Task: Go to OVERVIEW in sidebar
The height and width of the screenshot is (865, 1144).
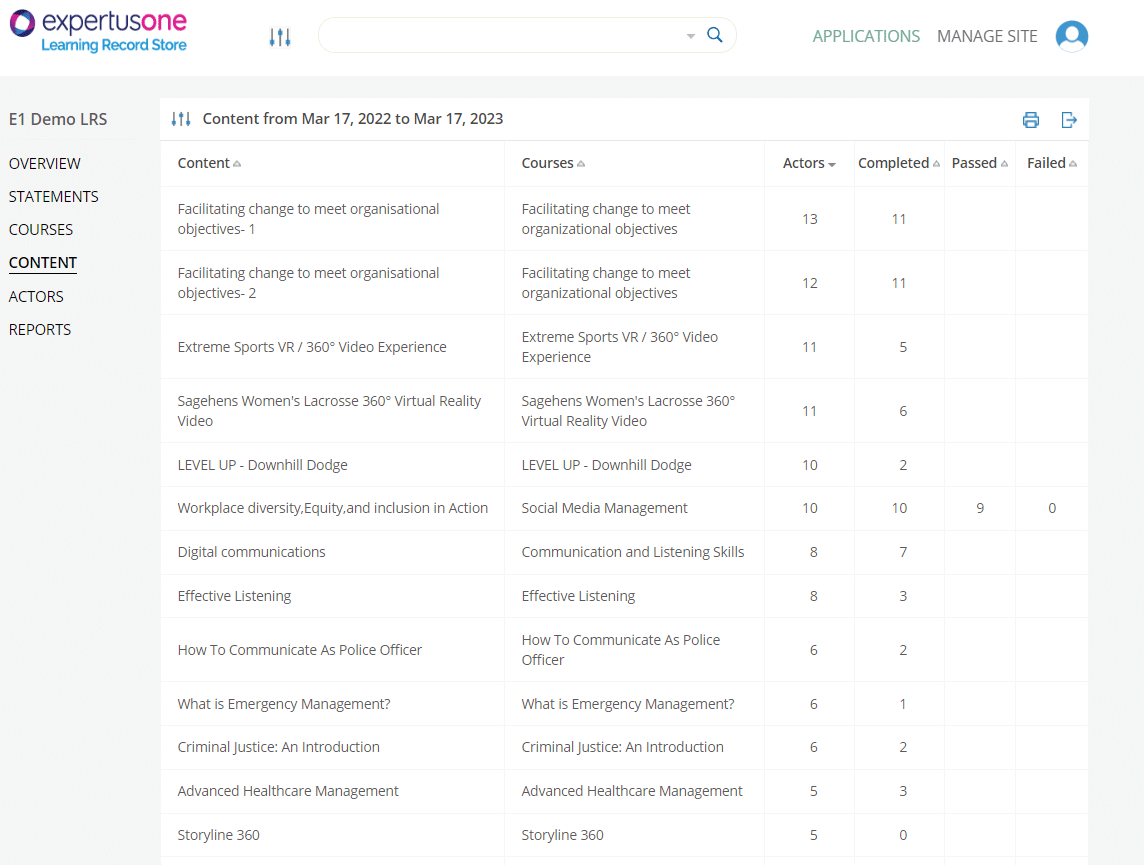Action: (45, 163)
